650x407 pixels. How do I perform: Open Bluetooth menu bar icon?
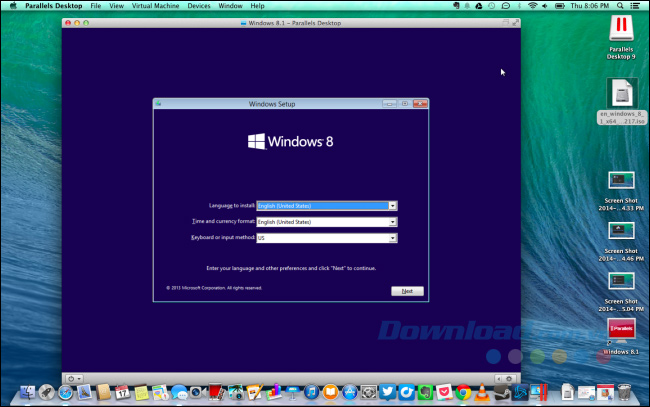click(x=519, y=6)
